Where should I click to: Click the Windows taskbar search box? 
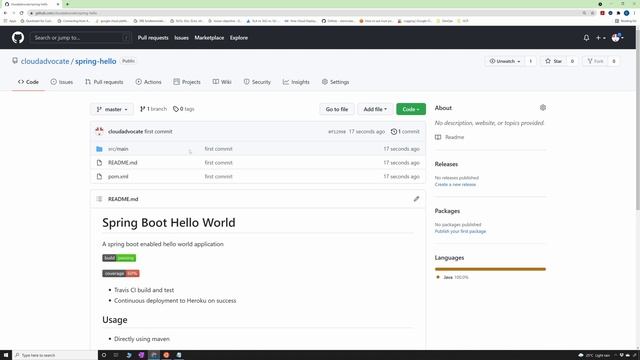tap(55, 355)
